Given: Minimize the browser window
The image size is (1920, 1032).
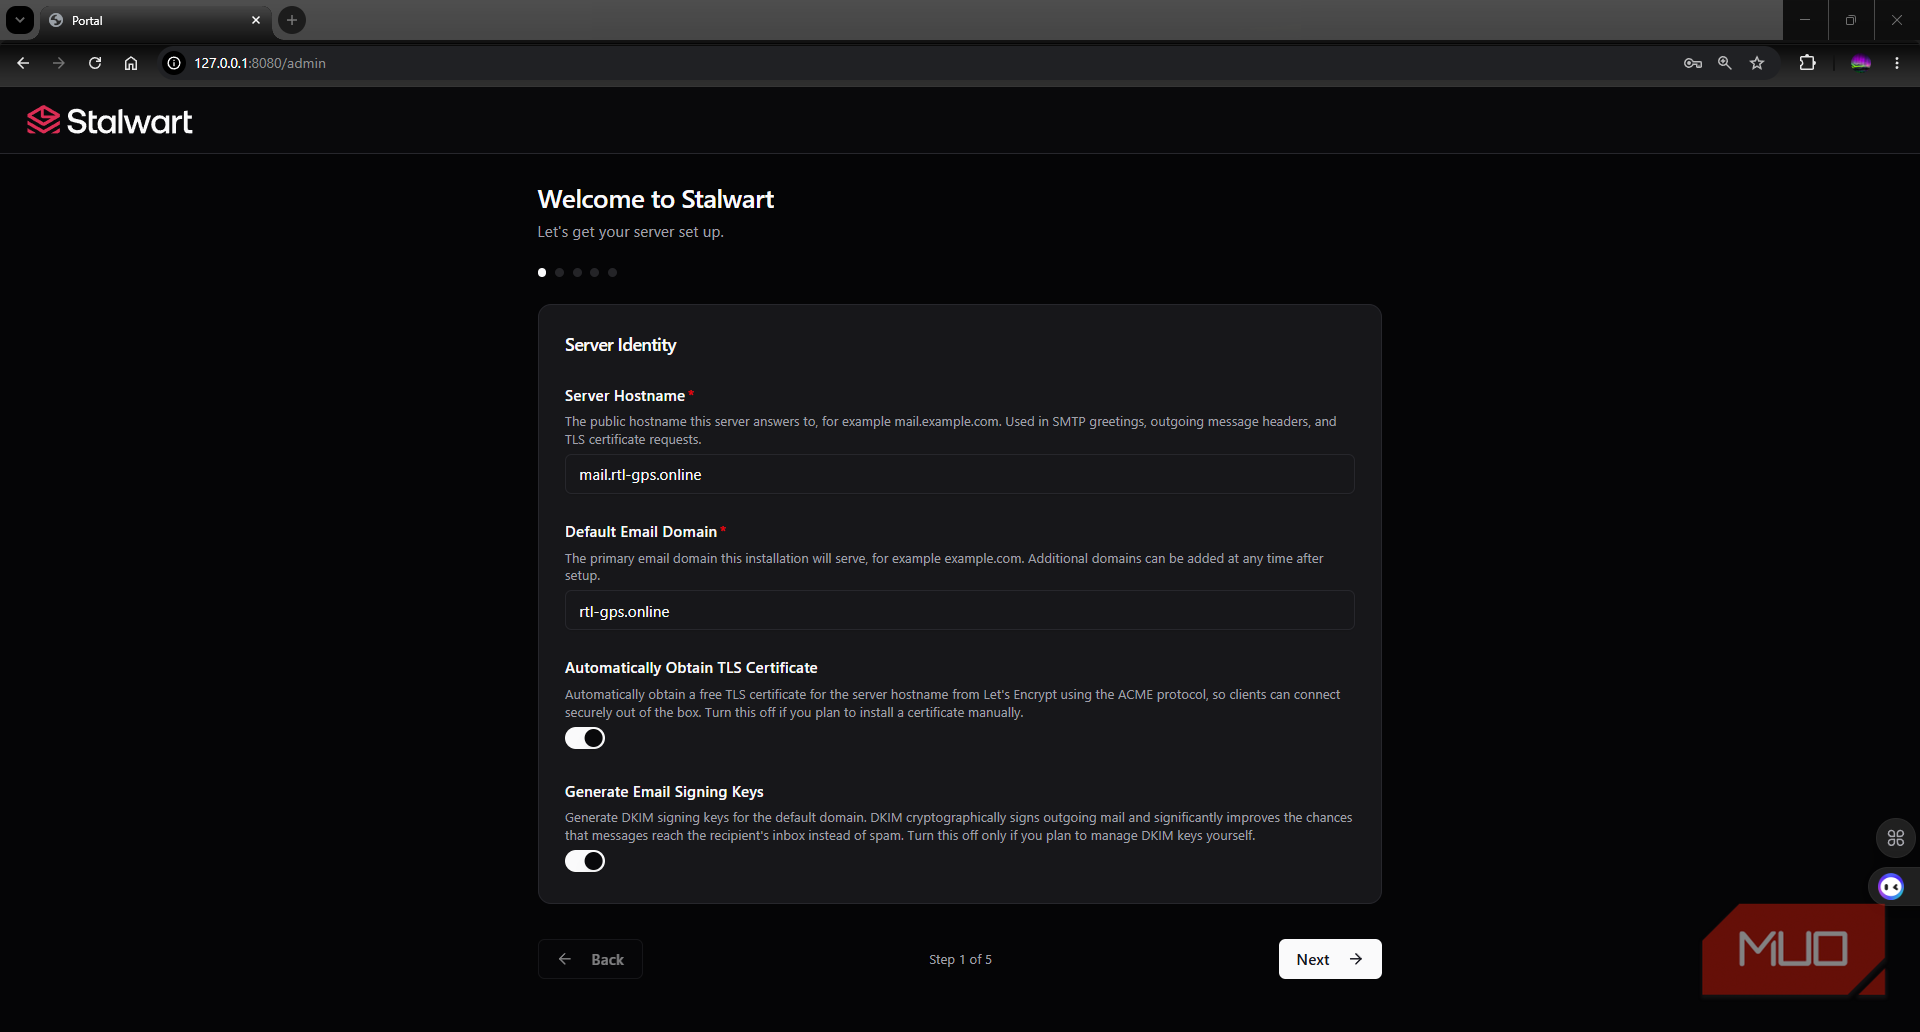Looking at the screenshot, I should (x=1805, y=20).
